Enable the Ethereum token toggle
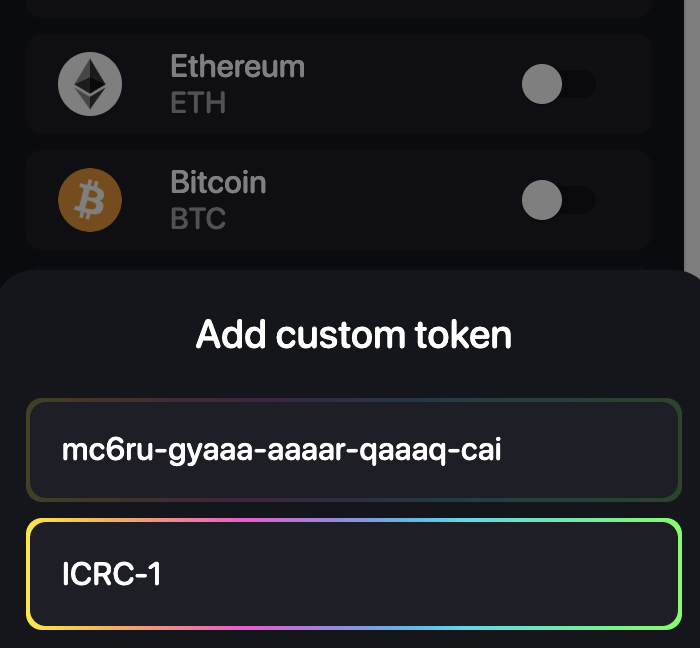The width and height of the screenshot is (700, 648). pyautogui.click(x=558, y=84)
